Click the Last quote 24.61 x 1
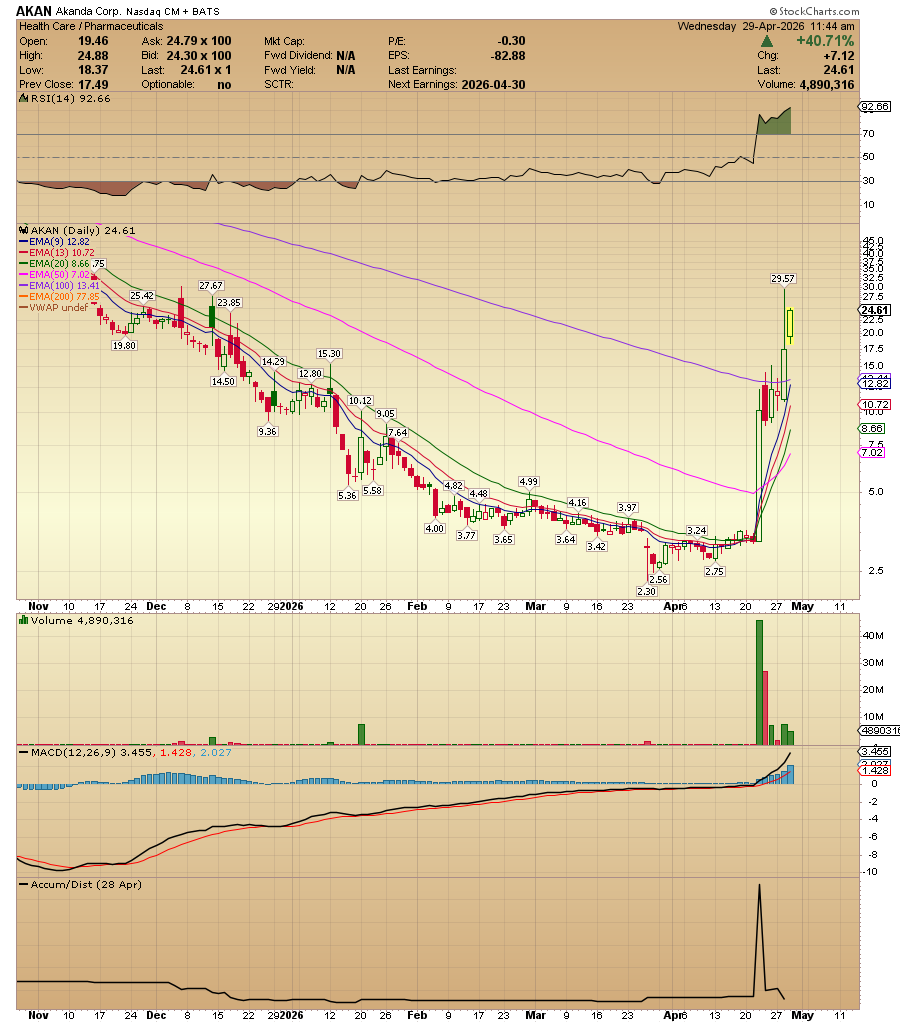This screenshot has width=900, height=1023. (206, 70)
